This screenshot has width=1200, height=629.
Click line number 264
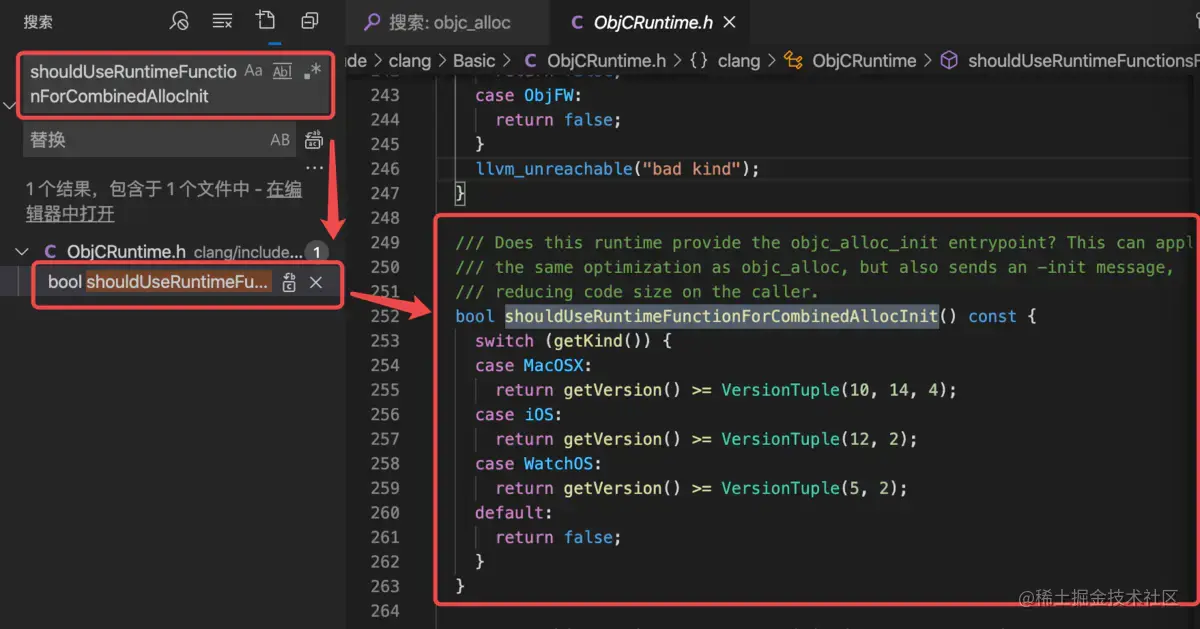click(385, 611)
